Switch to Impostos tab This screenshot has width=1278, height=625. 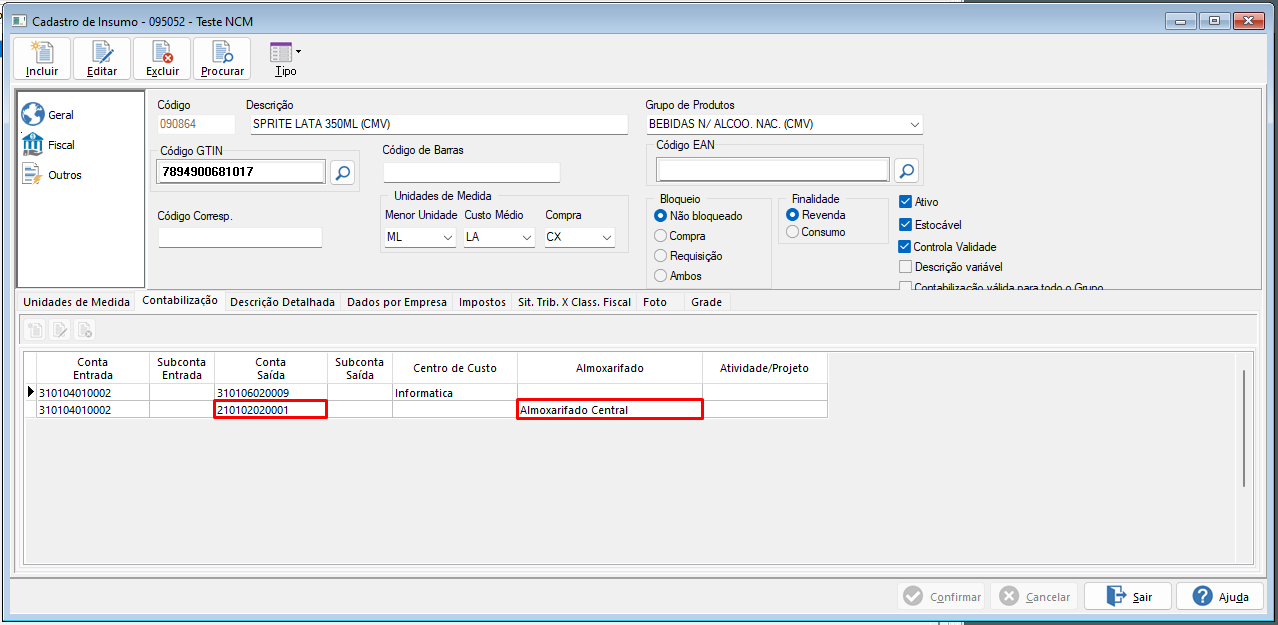tap(483, 302)
